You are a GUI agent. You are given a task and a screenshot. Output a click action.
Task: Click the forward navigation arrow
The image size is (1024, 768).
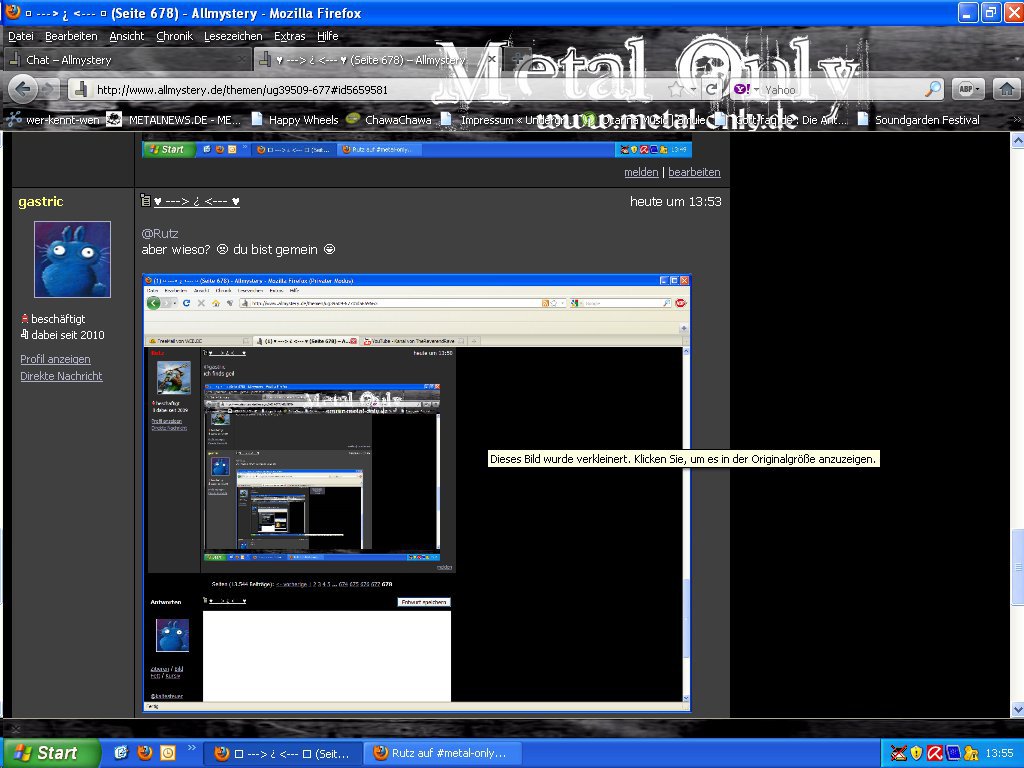[x=50, y=89]
